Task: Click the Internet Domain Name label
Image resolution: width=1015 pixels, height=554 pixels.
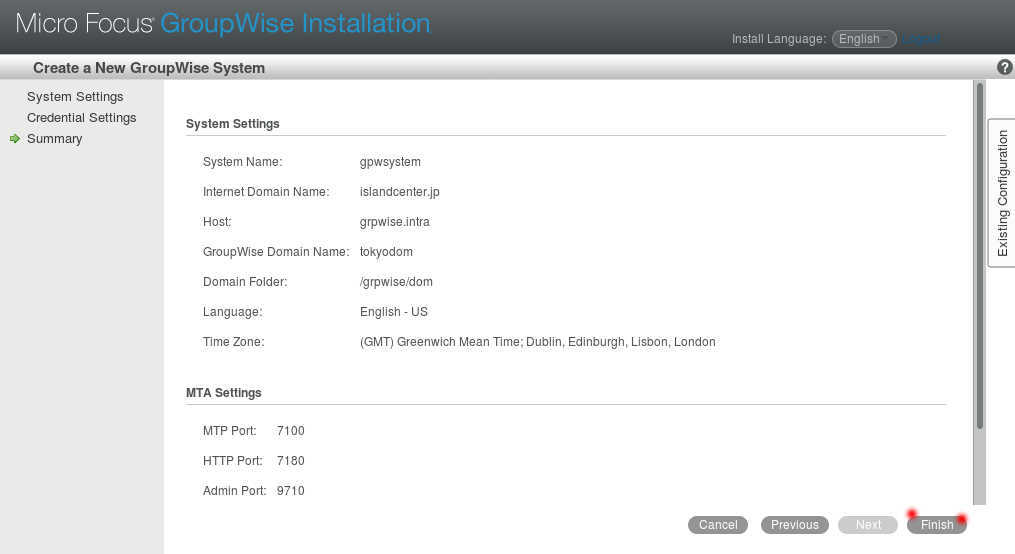Action: click(x=266, y=192)
